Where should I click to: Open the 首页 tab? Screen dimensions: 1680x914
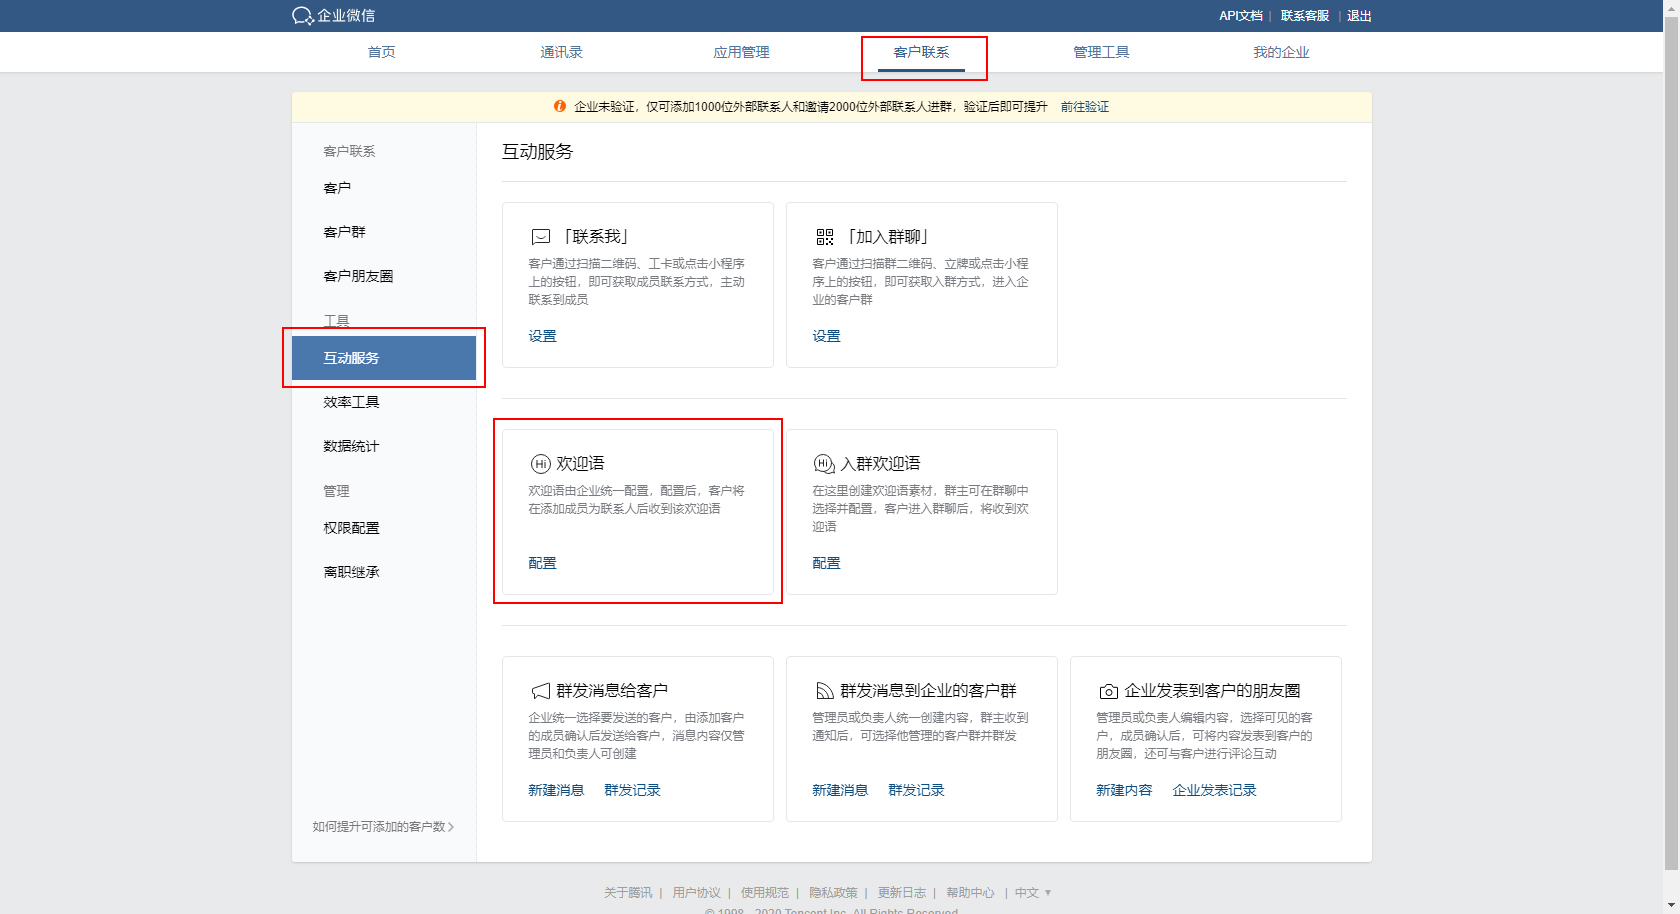382,52
